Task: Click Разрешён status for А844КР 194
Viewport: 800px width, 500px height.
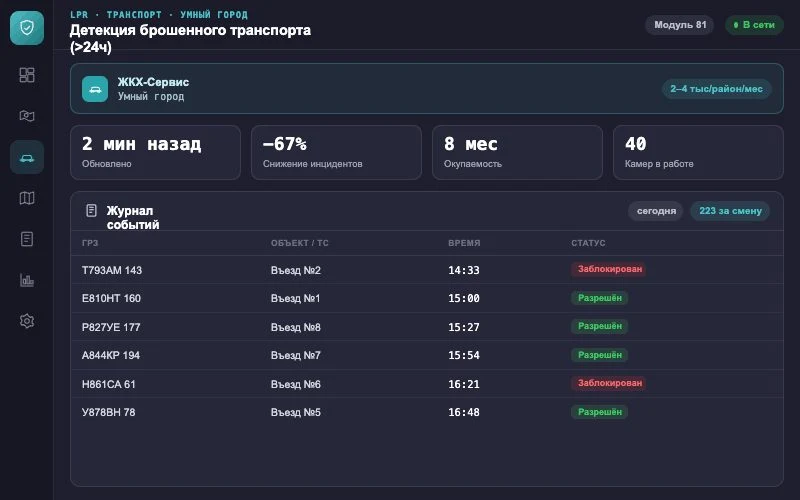Action: coord(599,355)
